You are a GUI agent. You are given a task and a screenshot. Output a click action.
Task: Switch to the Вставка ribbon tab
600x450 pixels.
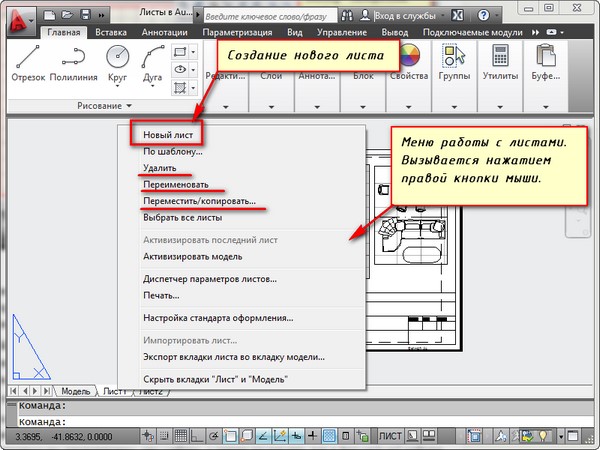[110, 34]
